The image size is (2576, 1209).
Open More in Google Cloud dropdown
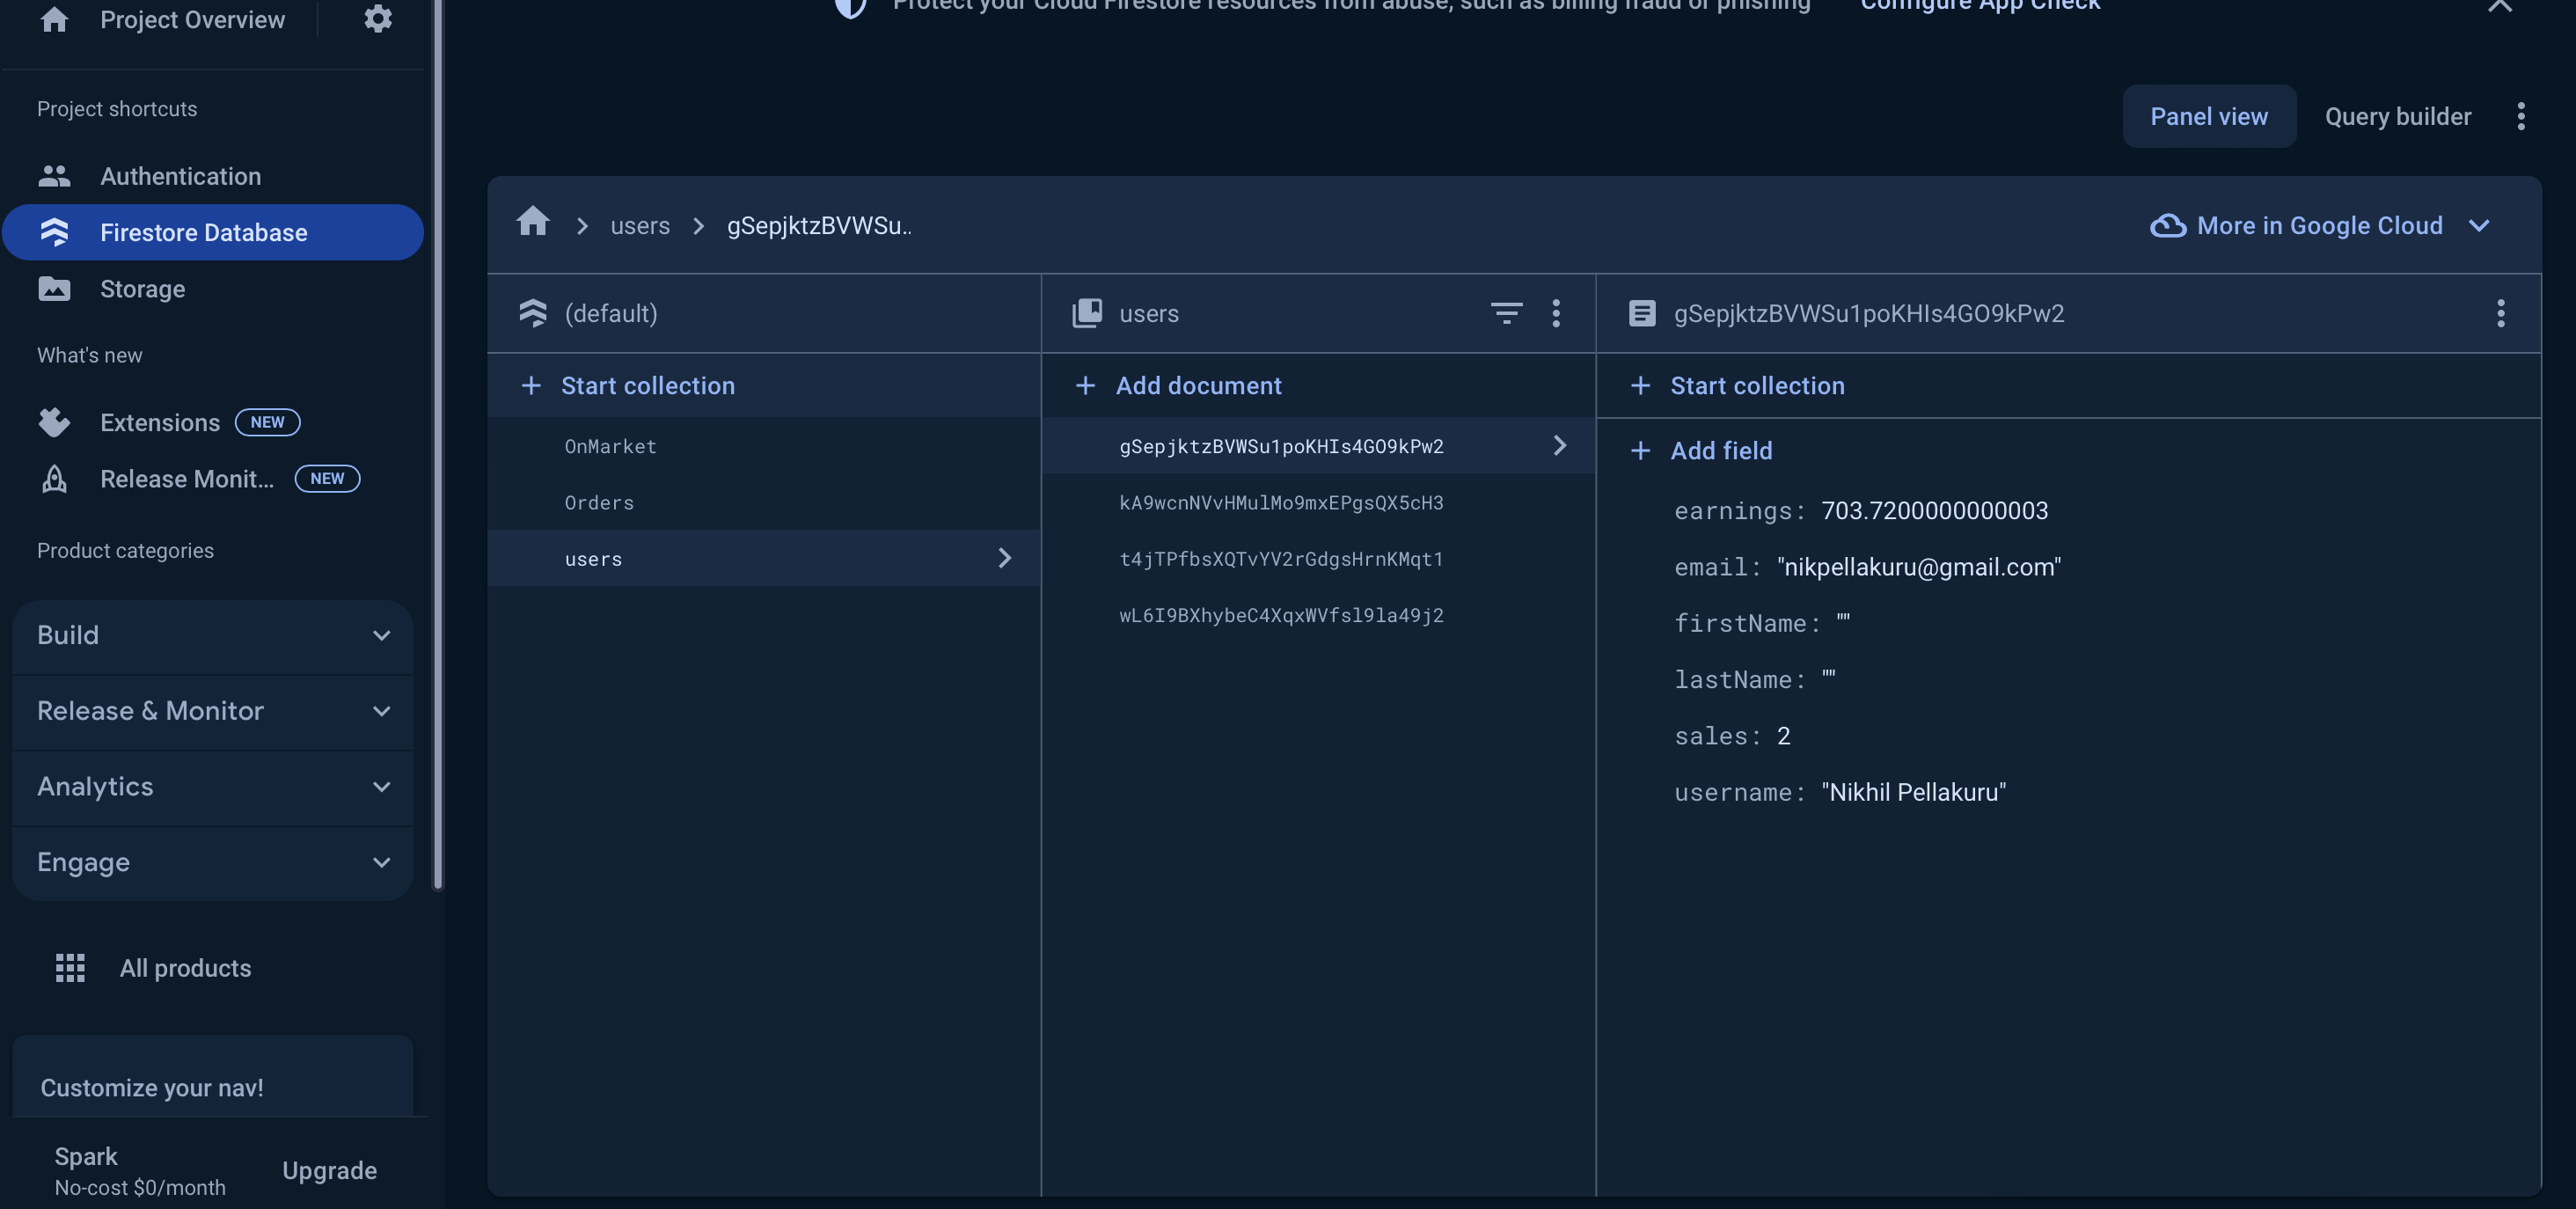click(x=2319, y=225)
